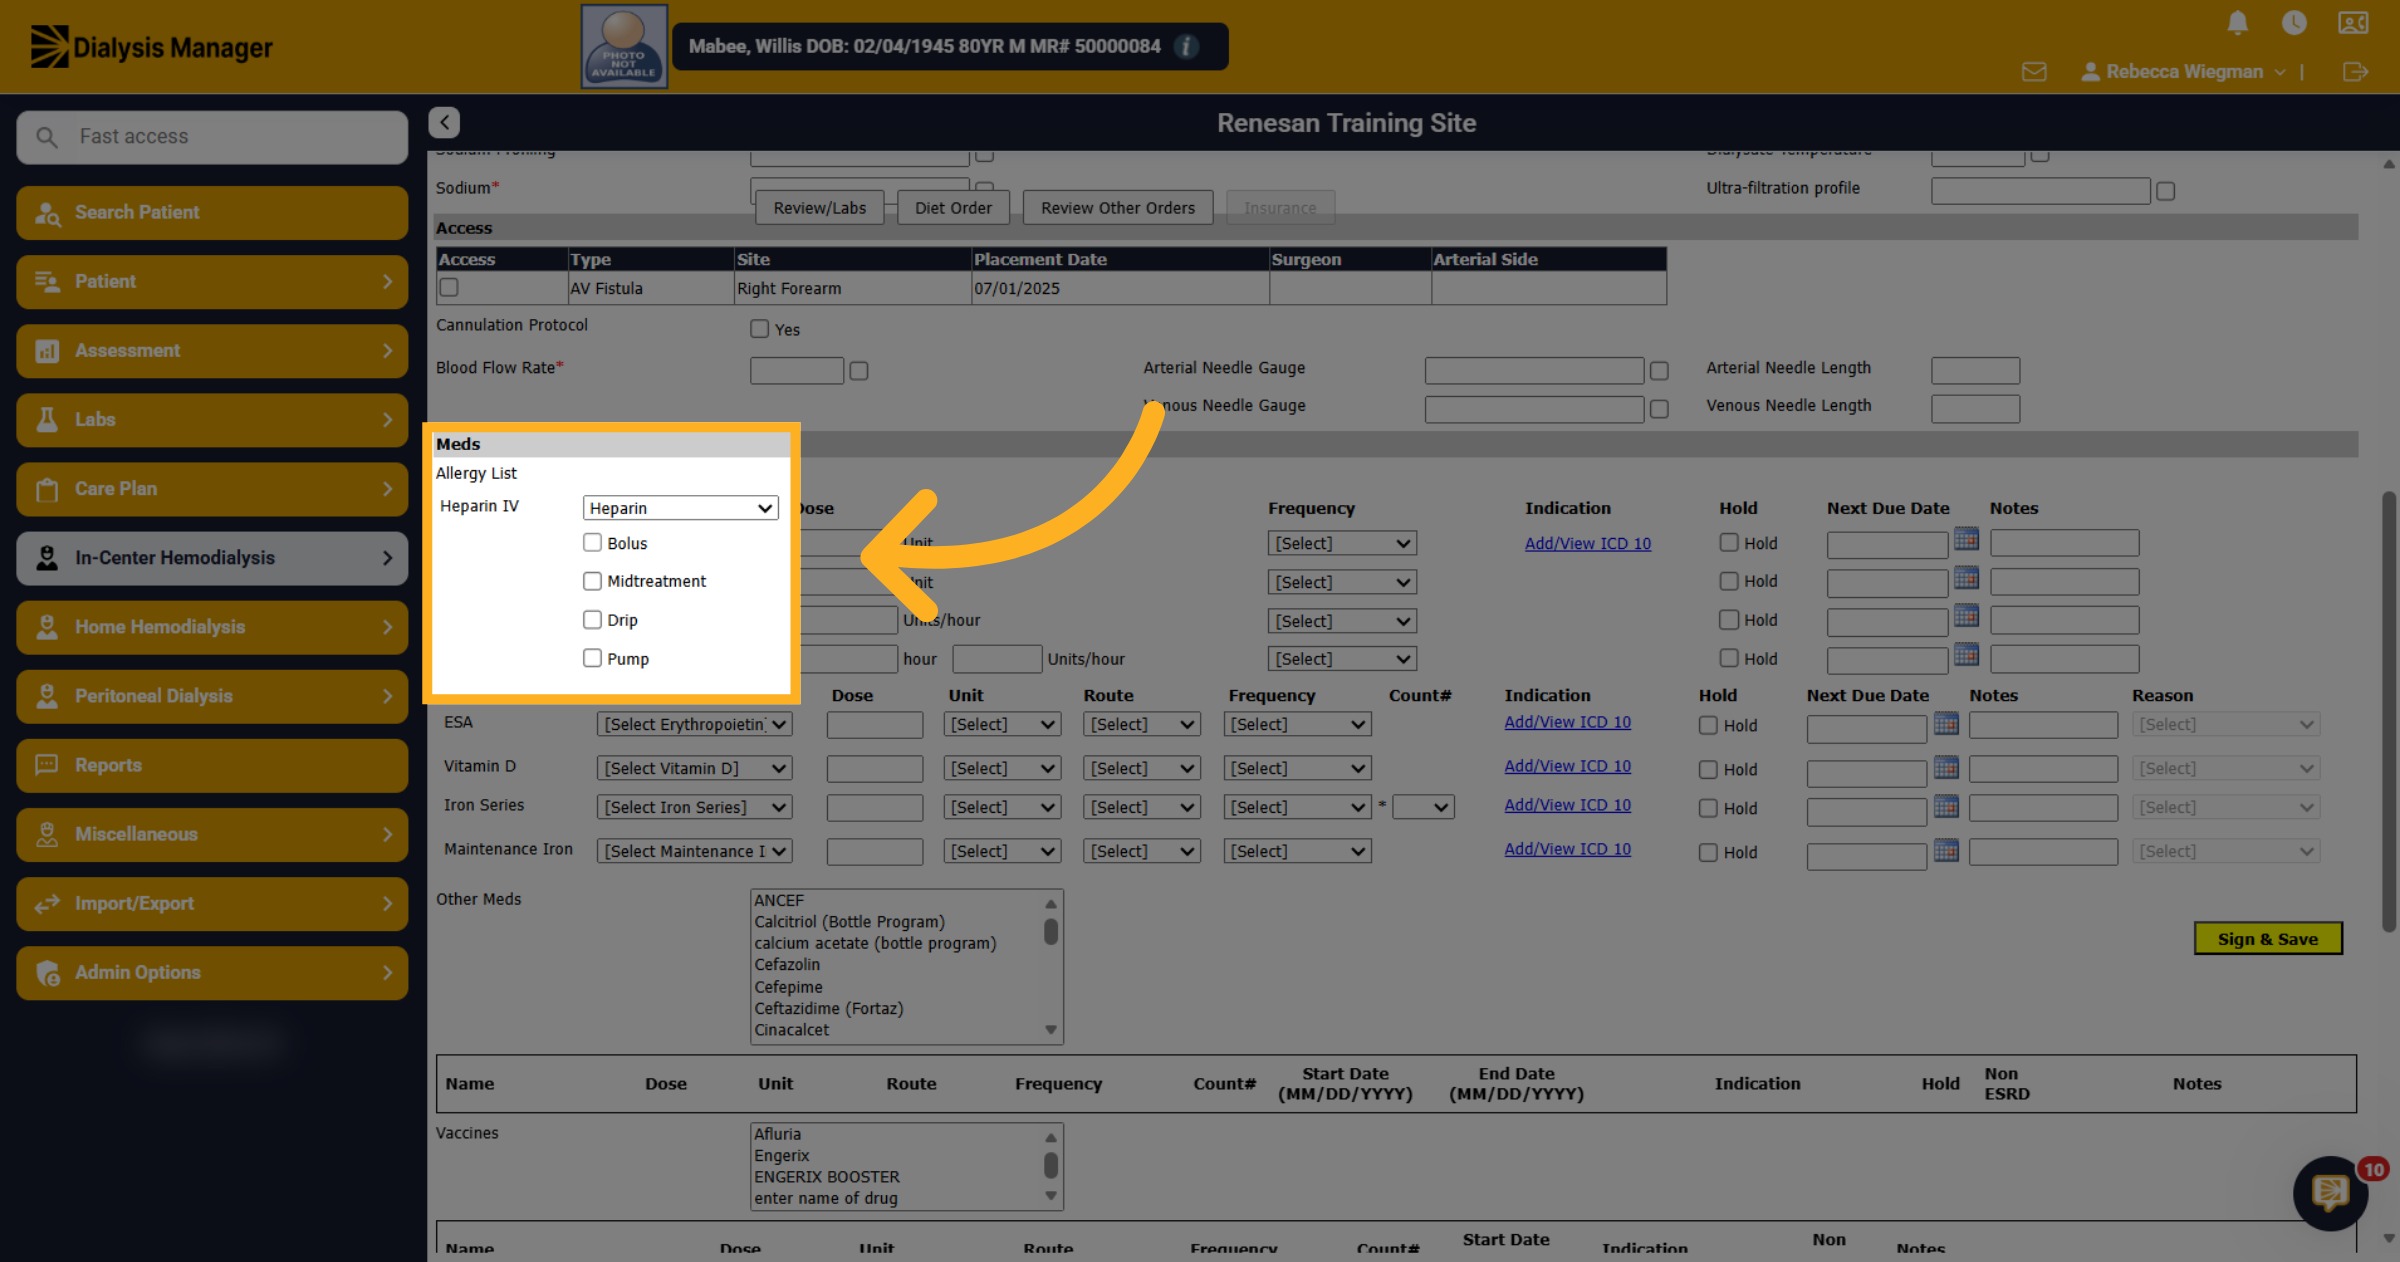The image size is (2400, 1262).
Task: Open calendar for Vitamin D due date
Action: pyautogui.click(x=1946, y=767)
